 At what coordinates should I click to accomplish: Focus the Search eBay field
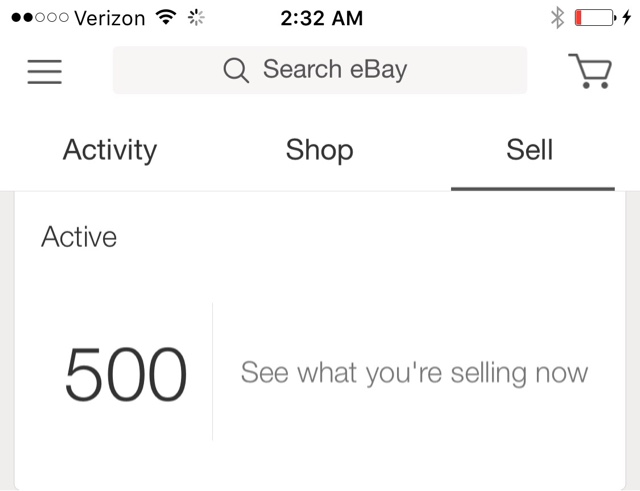coord(334,70)
